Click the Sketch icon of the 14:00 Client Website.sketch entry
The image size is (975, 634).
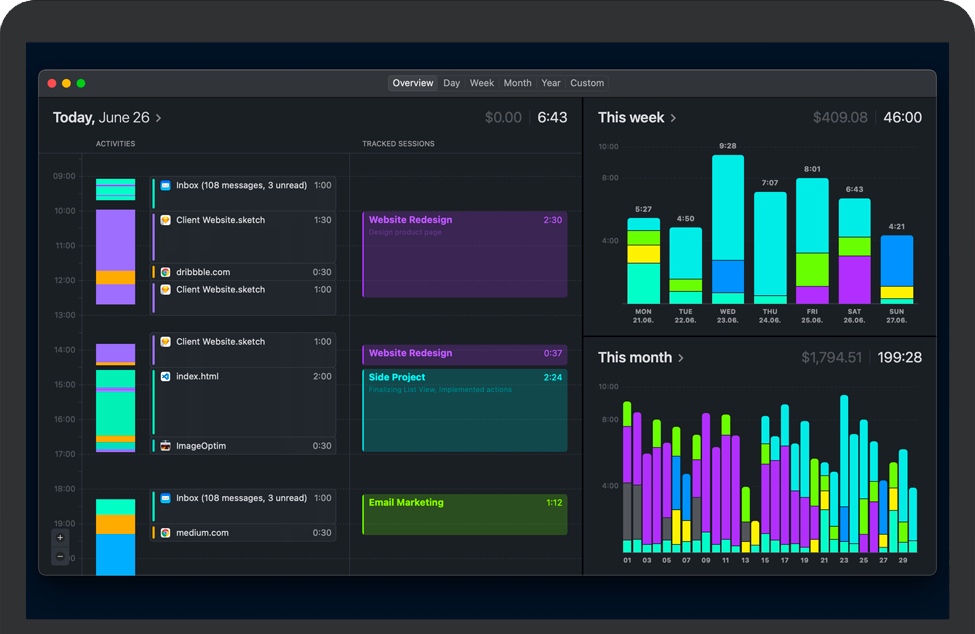point(165,342)
